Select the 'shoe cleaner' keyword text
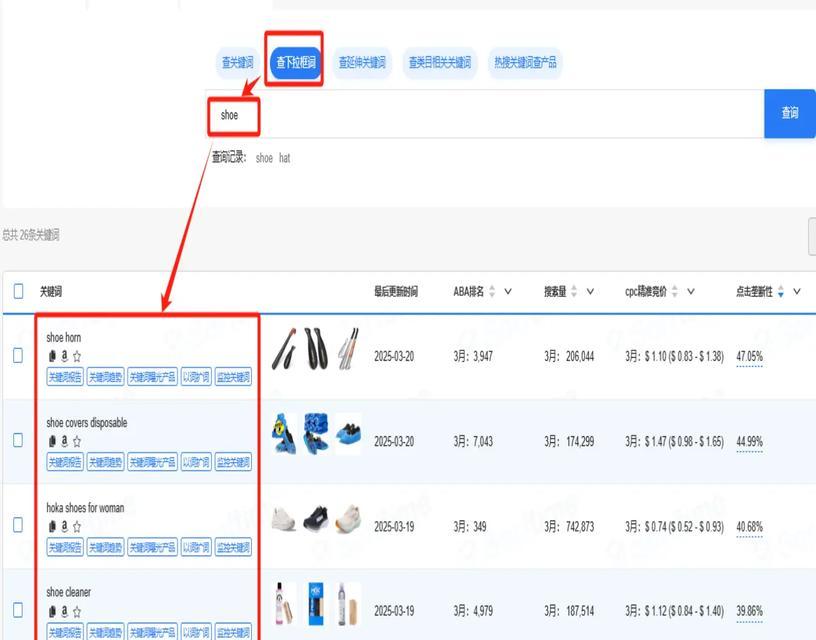816x640 pixels. [69, 592]
